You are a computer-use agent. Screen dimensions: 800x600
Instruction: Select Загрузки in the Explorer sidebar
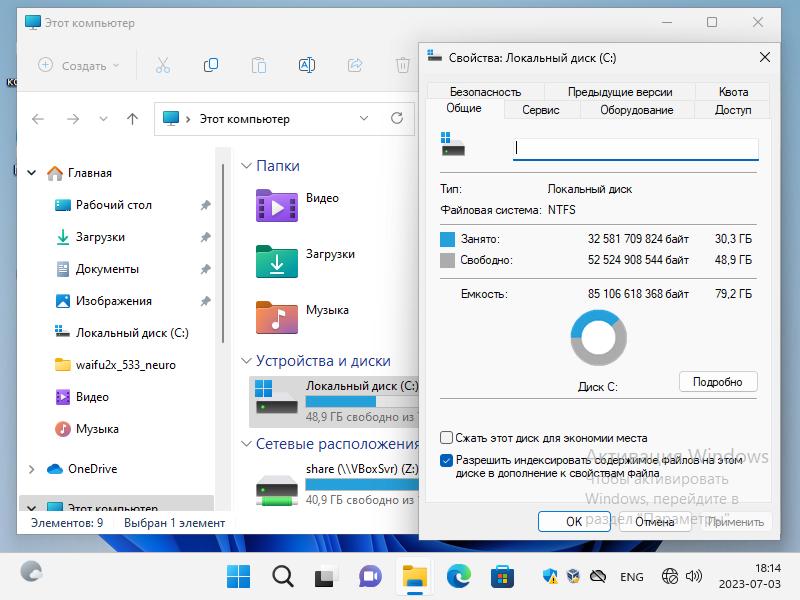coord(100,237)
